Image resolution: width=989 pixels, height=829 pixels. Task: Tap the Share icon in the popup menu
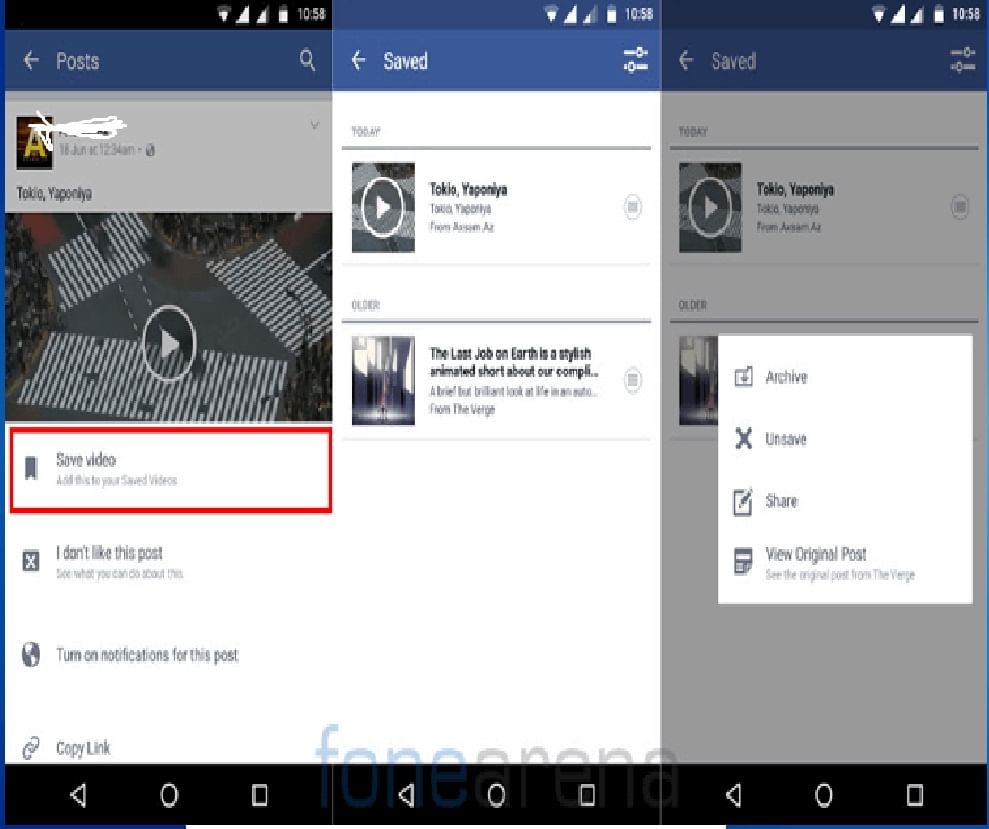pos(742,501)
